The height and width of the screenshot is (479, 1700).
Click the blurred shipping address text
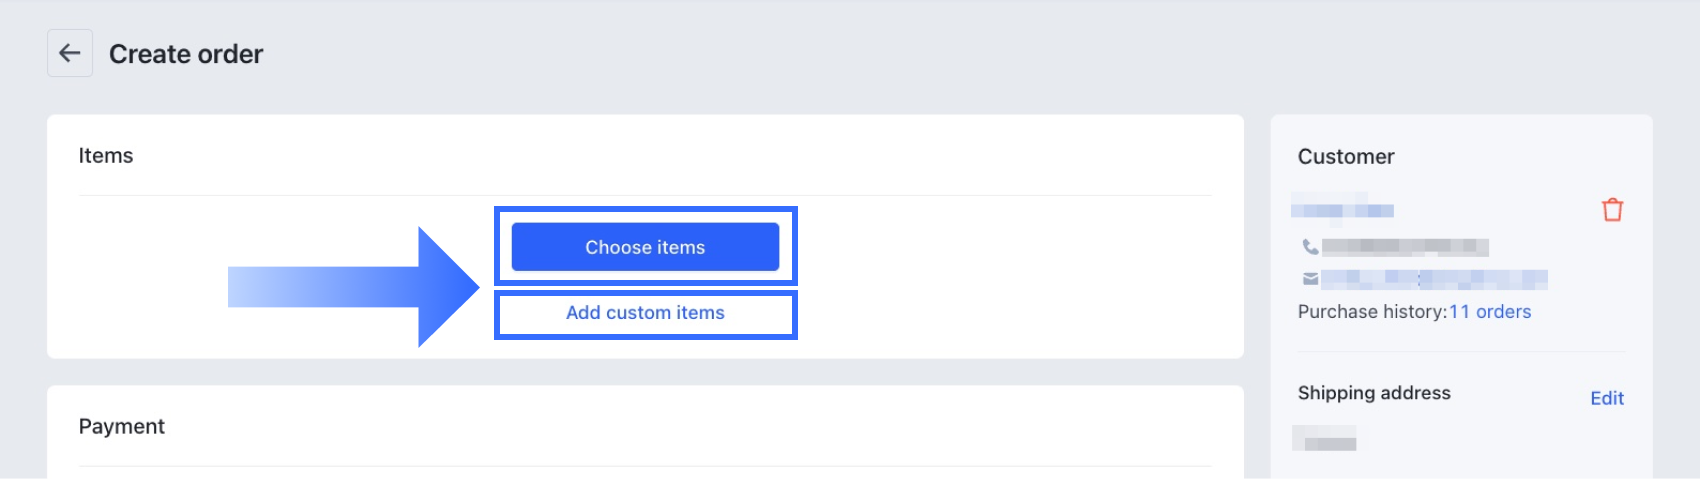[1325, 439]
